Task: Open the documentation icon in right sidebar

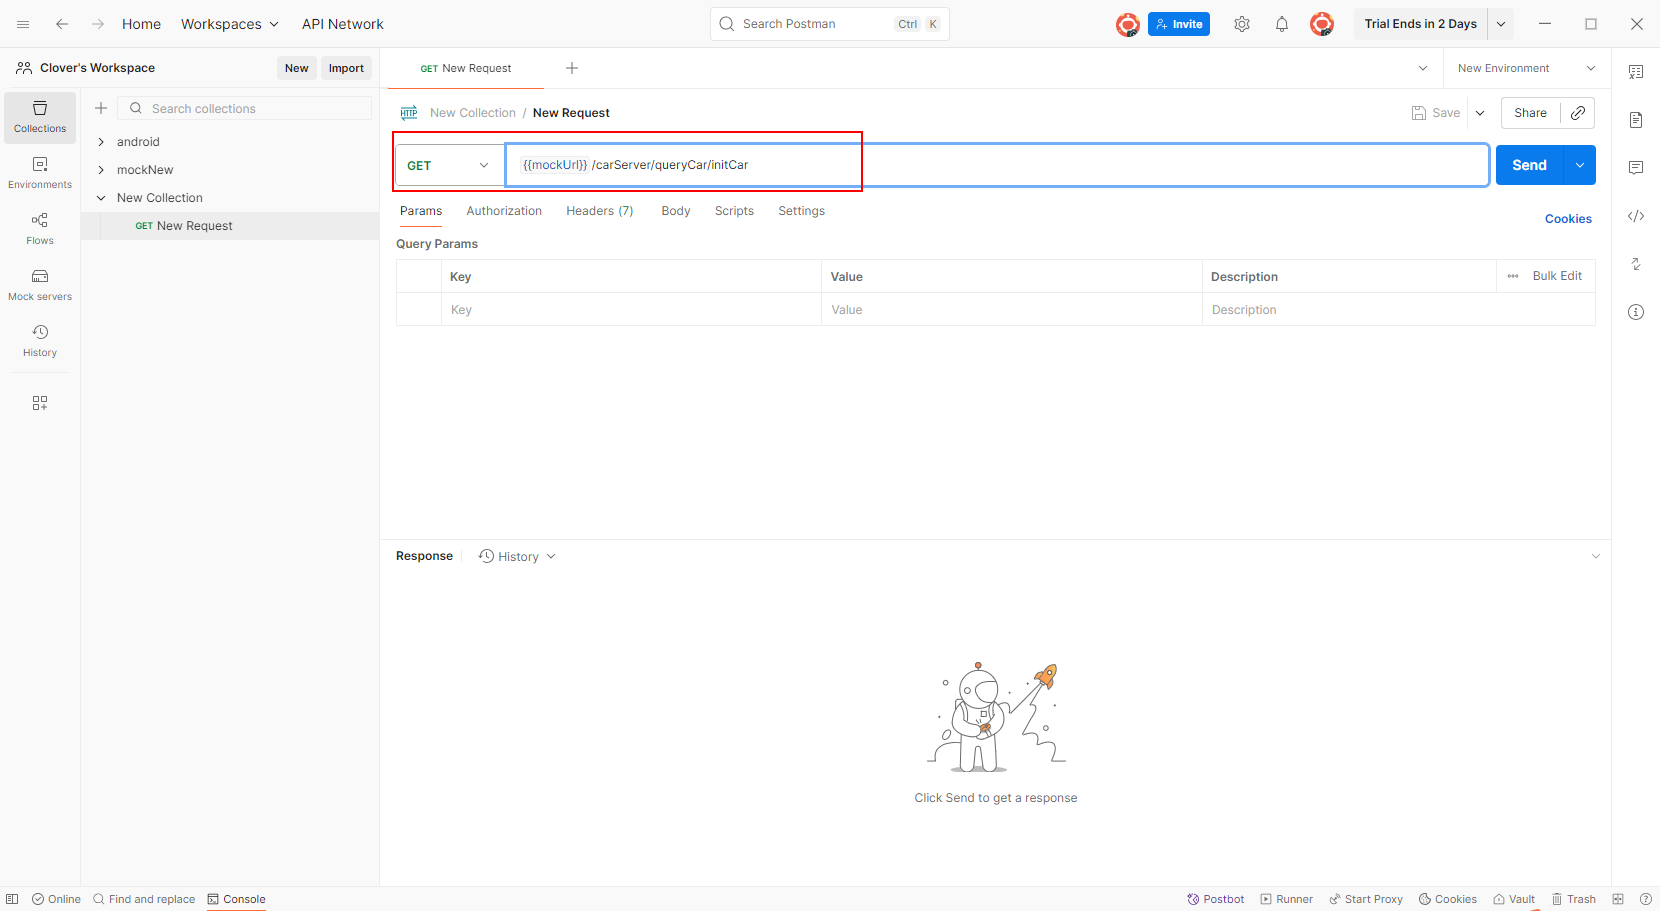Action: point(1636,120)
